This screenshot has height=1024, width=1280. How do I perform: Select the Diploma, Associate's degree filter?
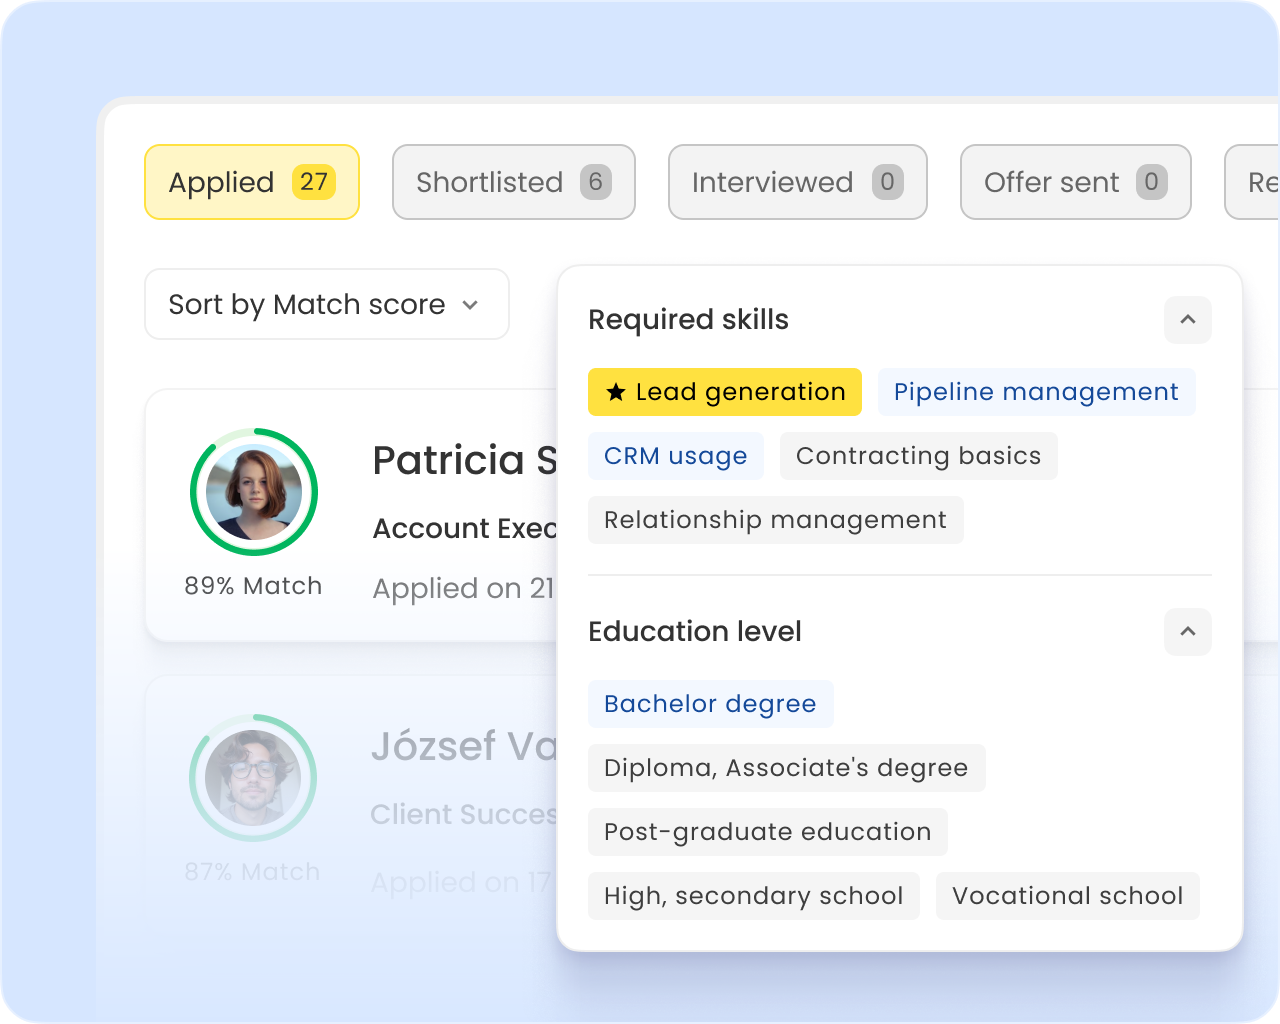pos(786,767)
